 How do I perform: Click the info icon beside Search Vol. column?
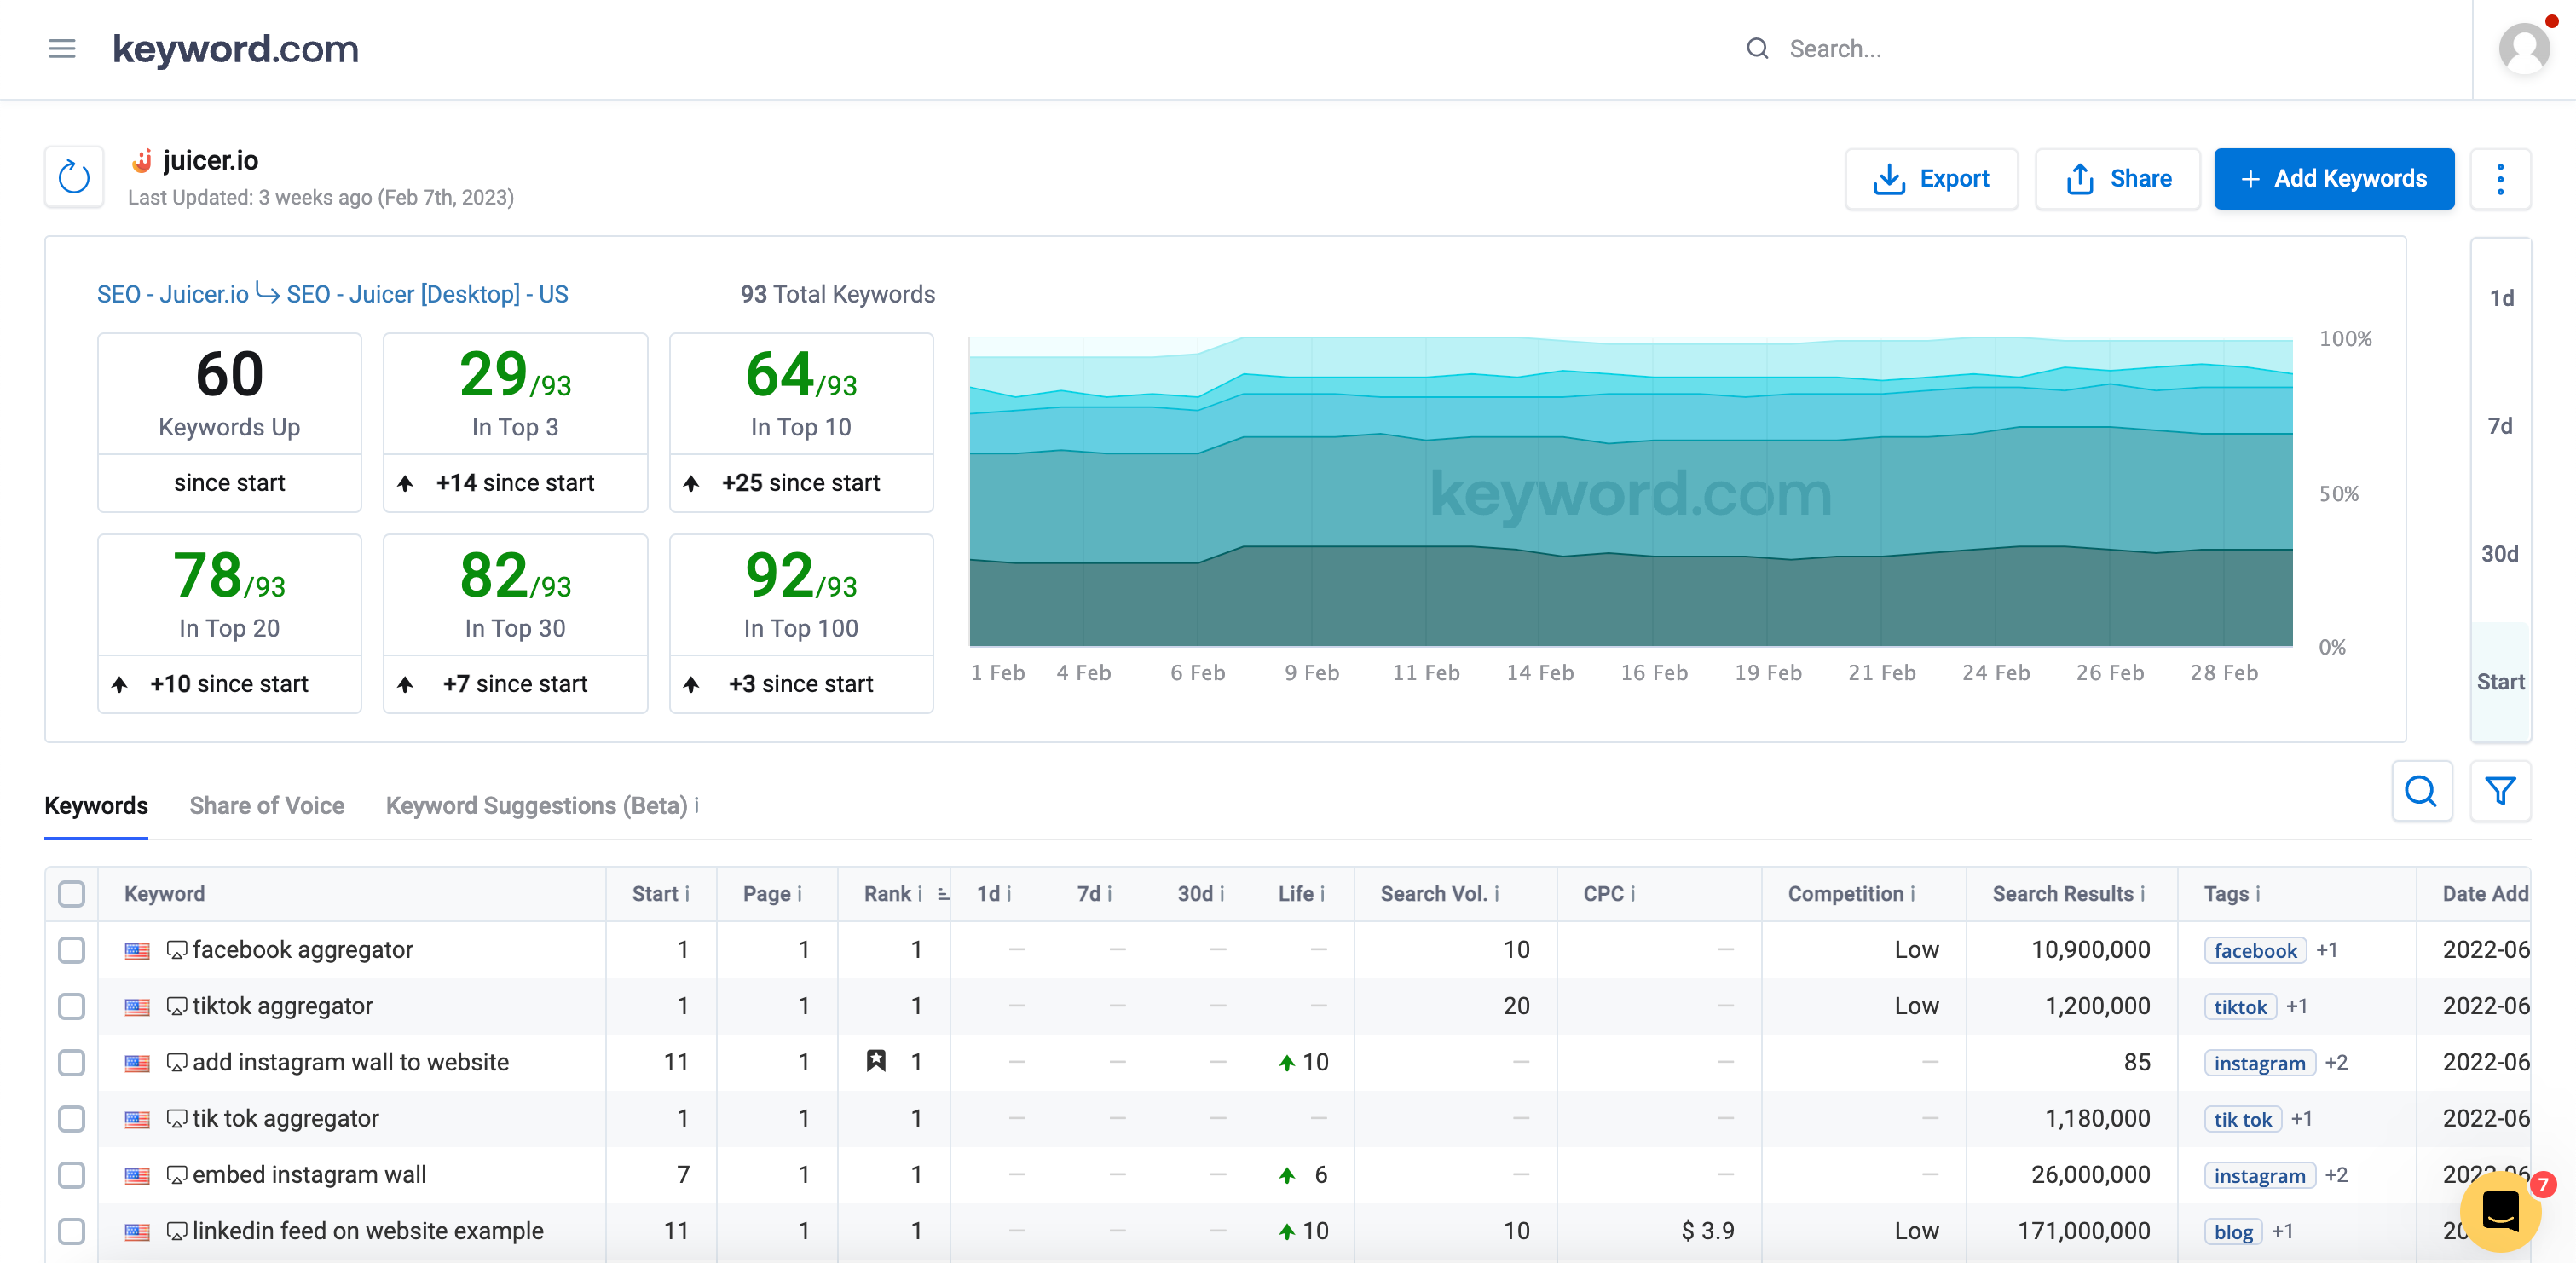(1497, 894)
